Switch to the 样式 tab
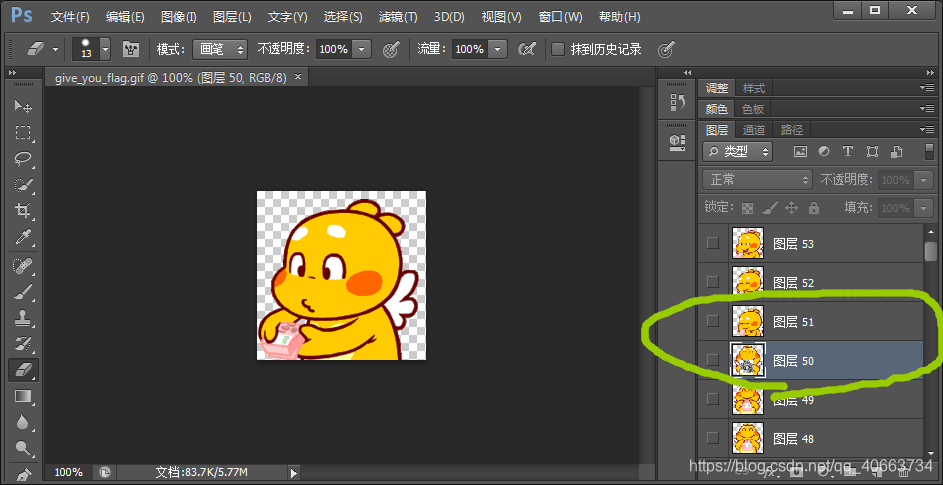 point(754,88)
